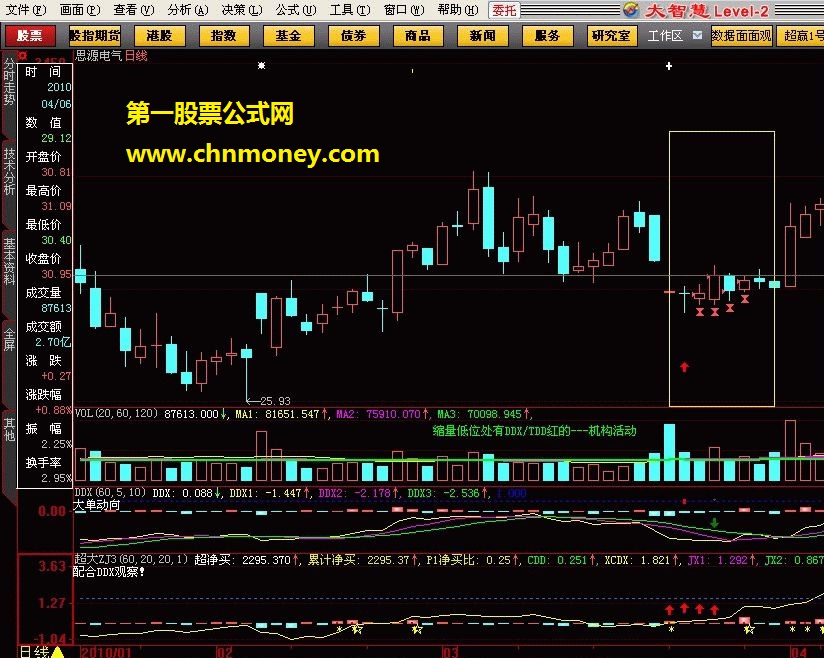Click the 大单动向 label in DDX panel
The height and width of the screenshot is (658, 824).
pos(96,505)
